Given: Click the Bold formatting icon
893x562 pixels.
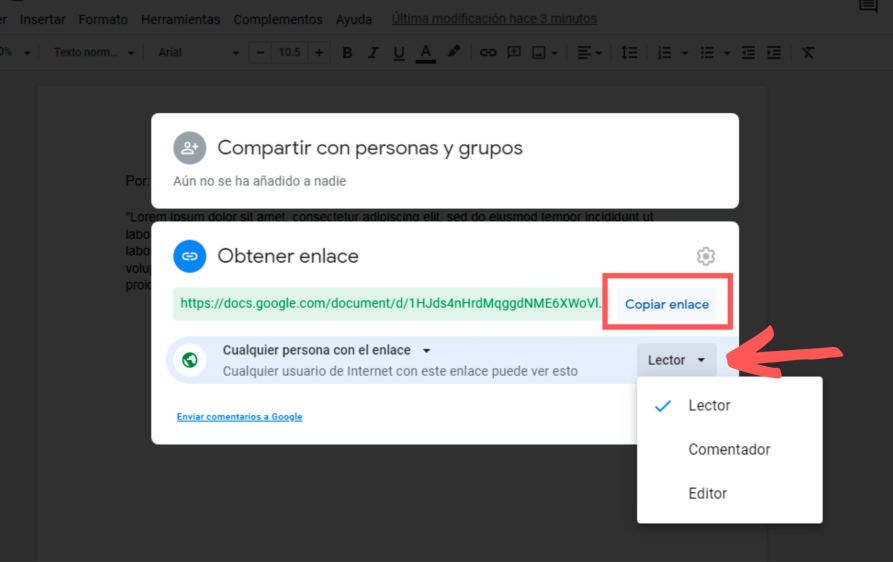Looking at the screenshot, I should 347,53.
